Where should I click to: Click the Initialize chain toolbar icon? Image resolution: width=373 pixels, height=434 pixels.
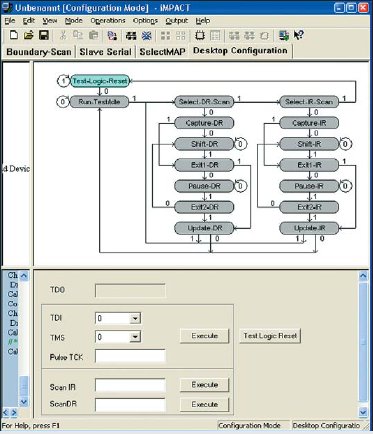tap(131, 36)
